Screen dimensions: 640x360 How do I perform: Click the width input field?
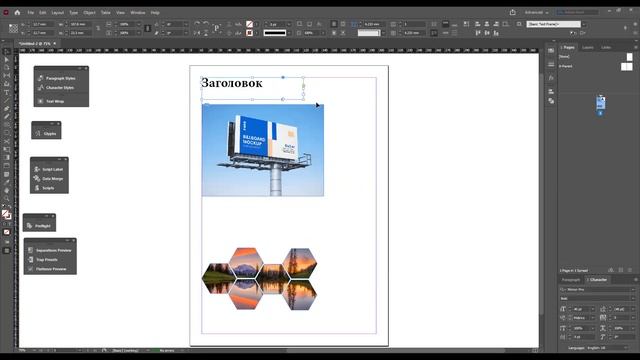click(x=80, y=24)
